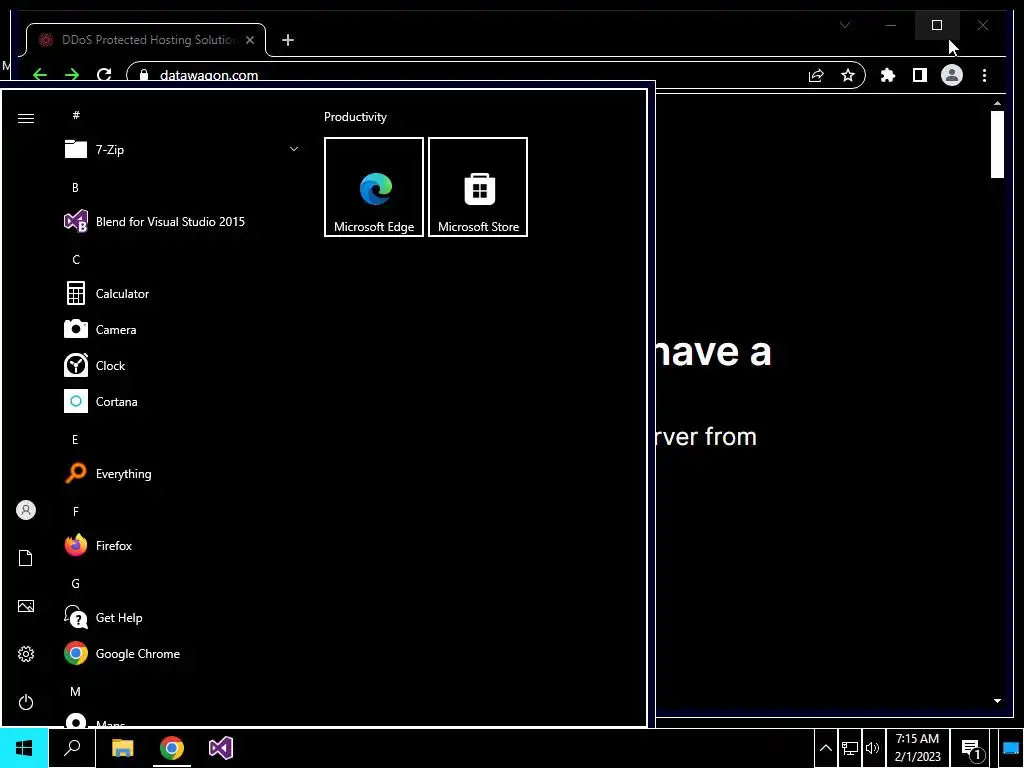1024x768 pixels.
Task: Close the DDoS Protected Hosting tab
Action: click(x=249, y=40)
